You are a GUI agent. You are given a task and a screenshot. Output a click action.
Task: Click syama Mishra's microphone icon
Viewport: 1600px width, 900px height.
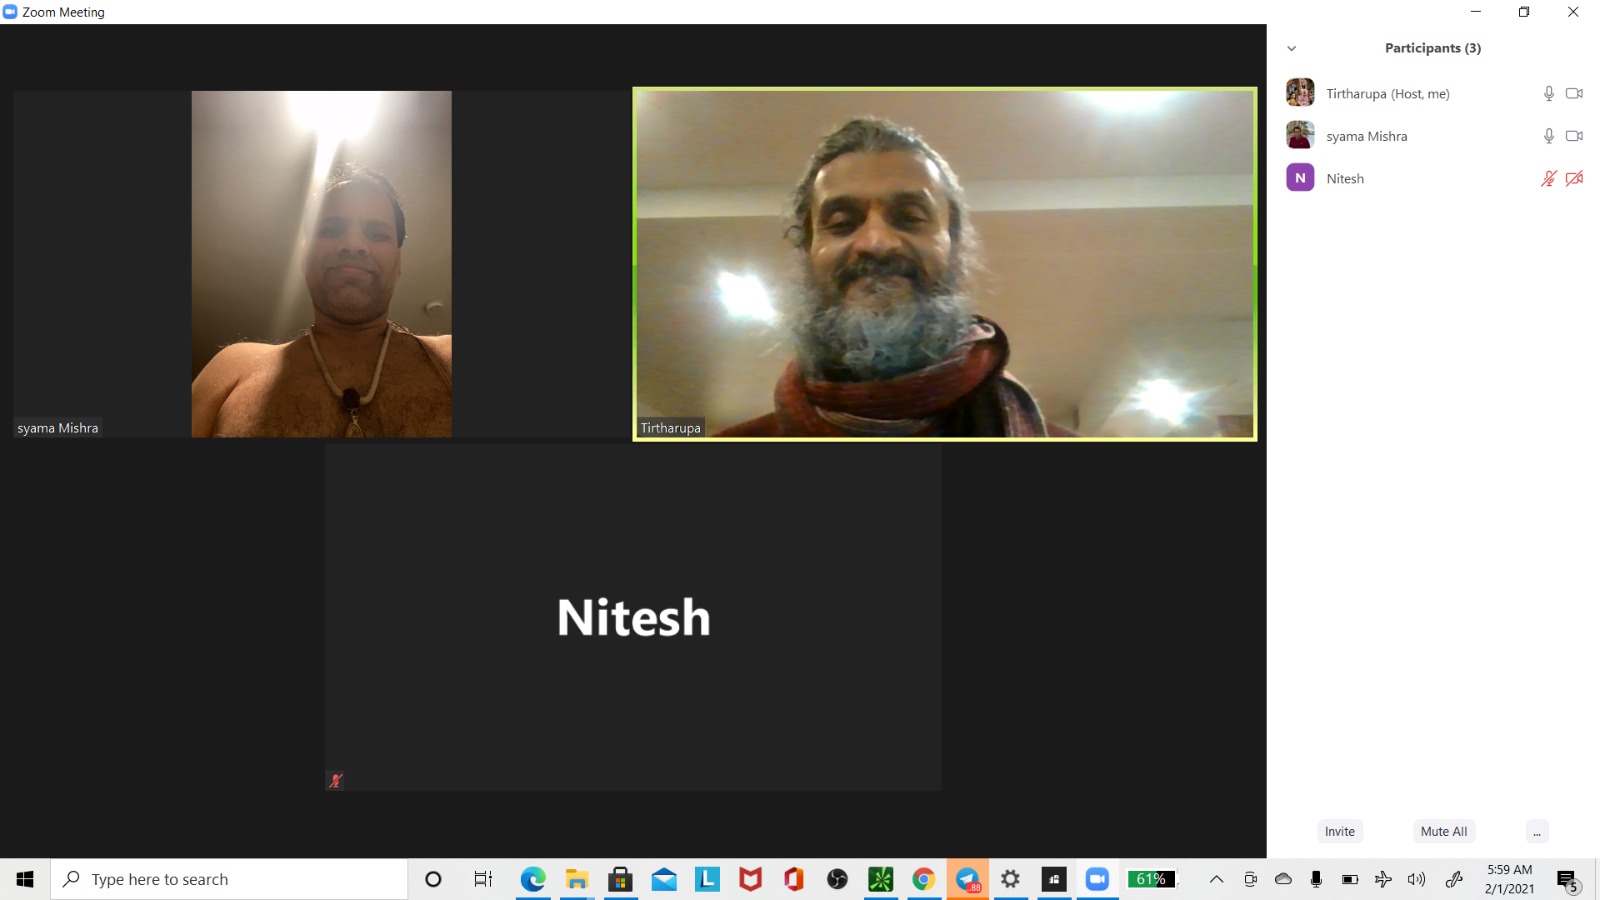1548,136
